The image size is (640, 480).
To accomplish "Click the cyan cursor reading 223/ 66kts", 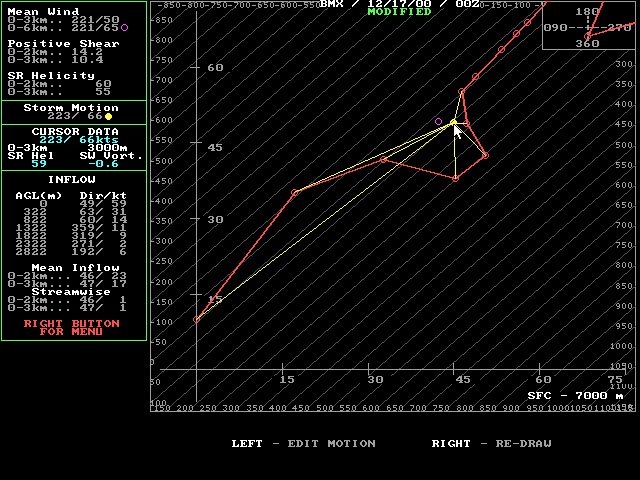I will tap(79, 140).
